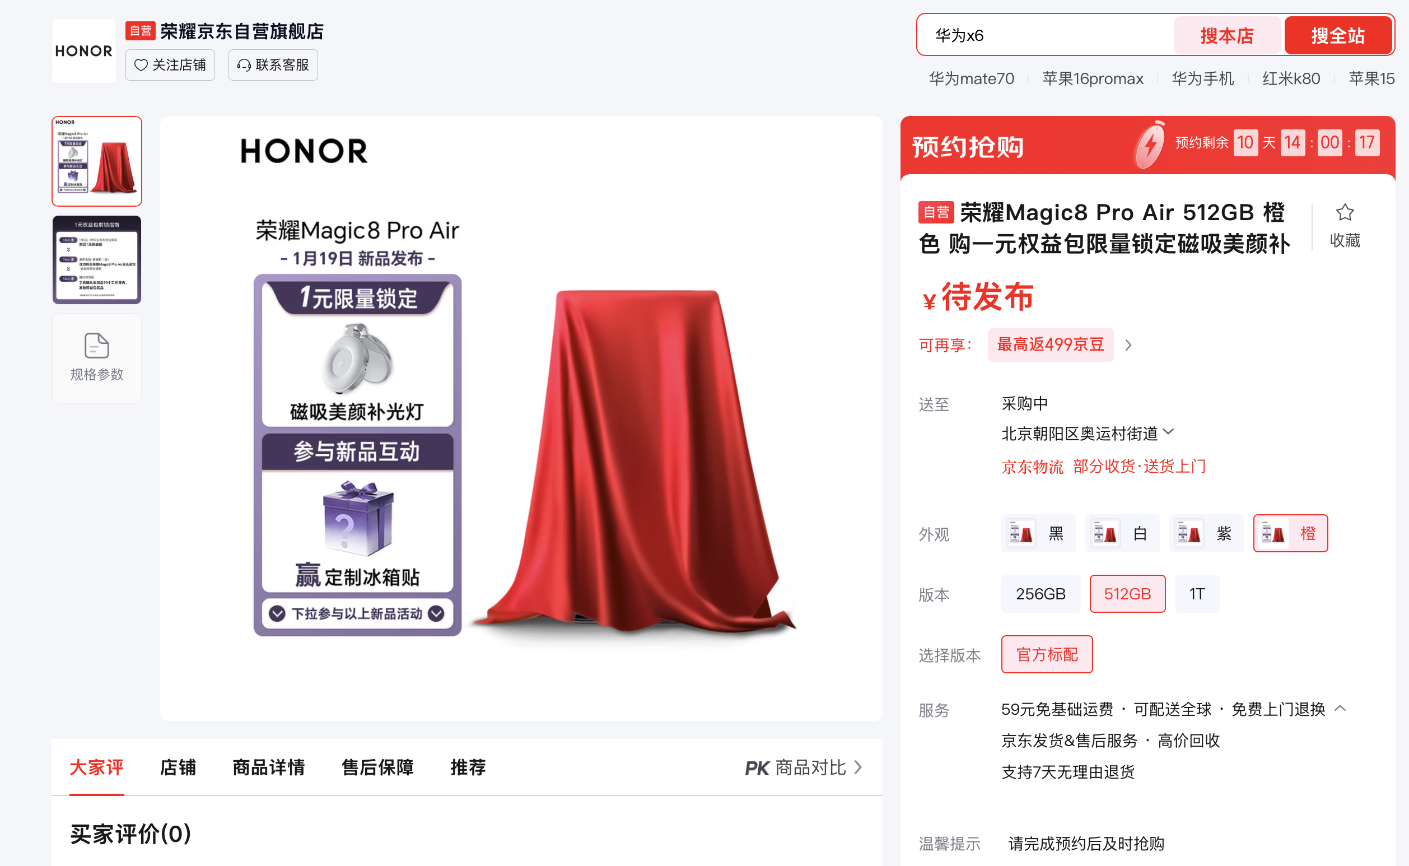Click the star icon to favorite product
The width and height of the screenshot is (1409, 866).
[x=1345, y=212]
